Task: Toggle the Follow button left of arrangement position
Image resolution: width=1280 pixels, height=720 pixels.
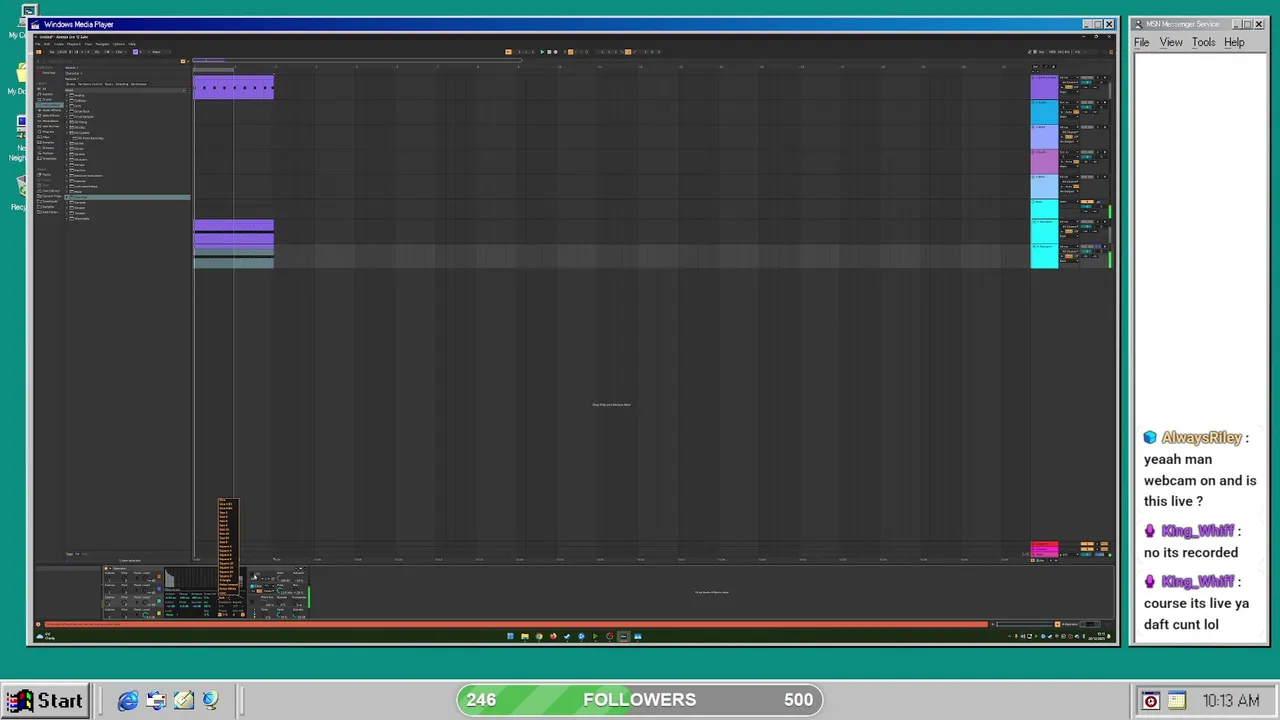Action: tap(508, 52)
